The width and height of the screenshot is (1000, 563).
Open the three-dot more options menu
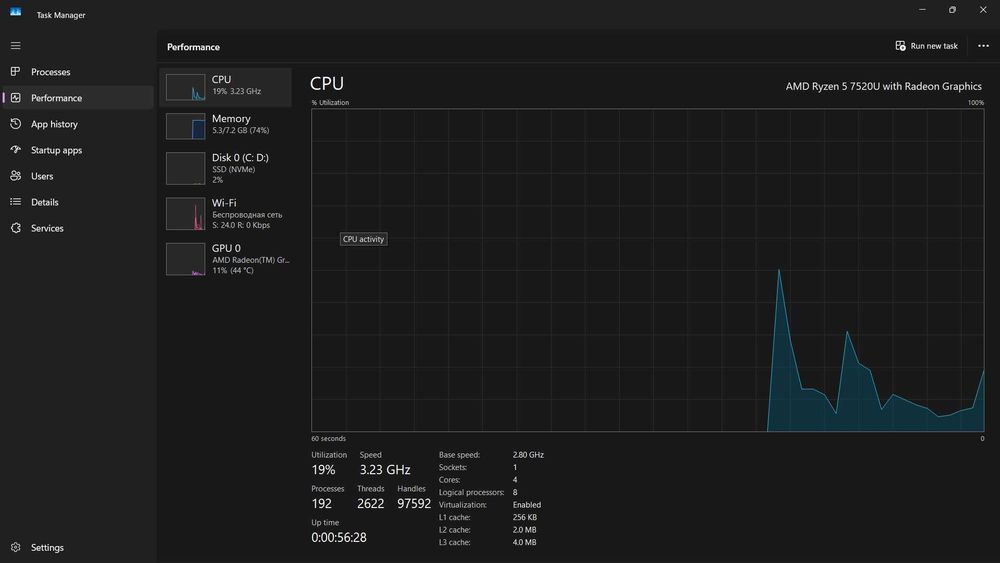click(983, 46)
